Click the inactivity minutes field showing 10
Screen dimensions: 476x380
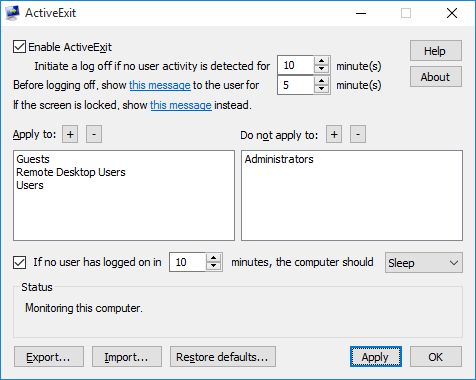click(x=296, y=65)
